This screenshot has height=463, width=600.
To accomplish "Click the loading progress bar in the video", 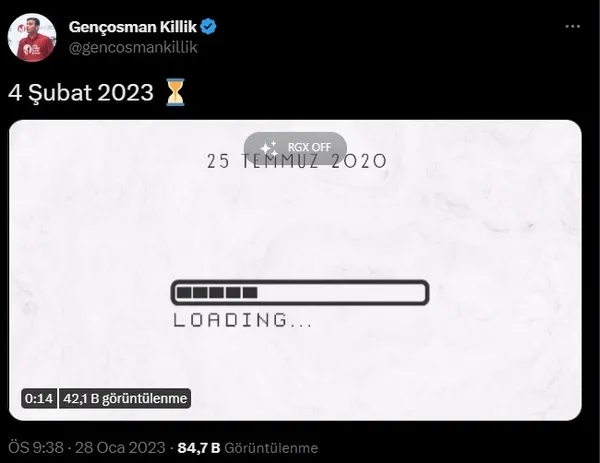I will click(x=300, y=293).
